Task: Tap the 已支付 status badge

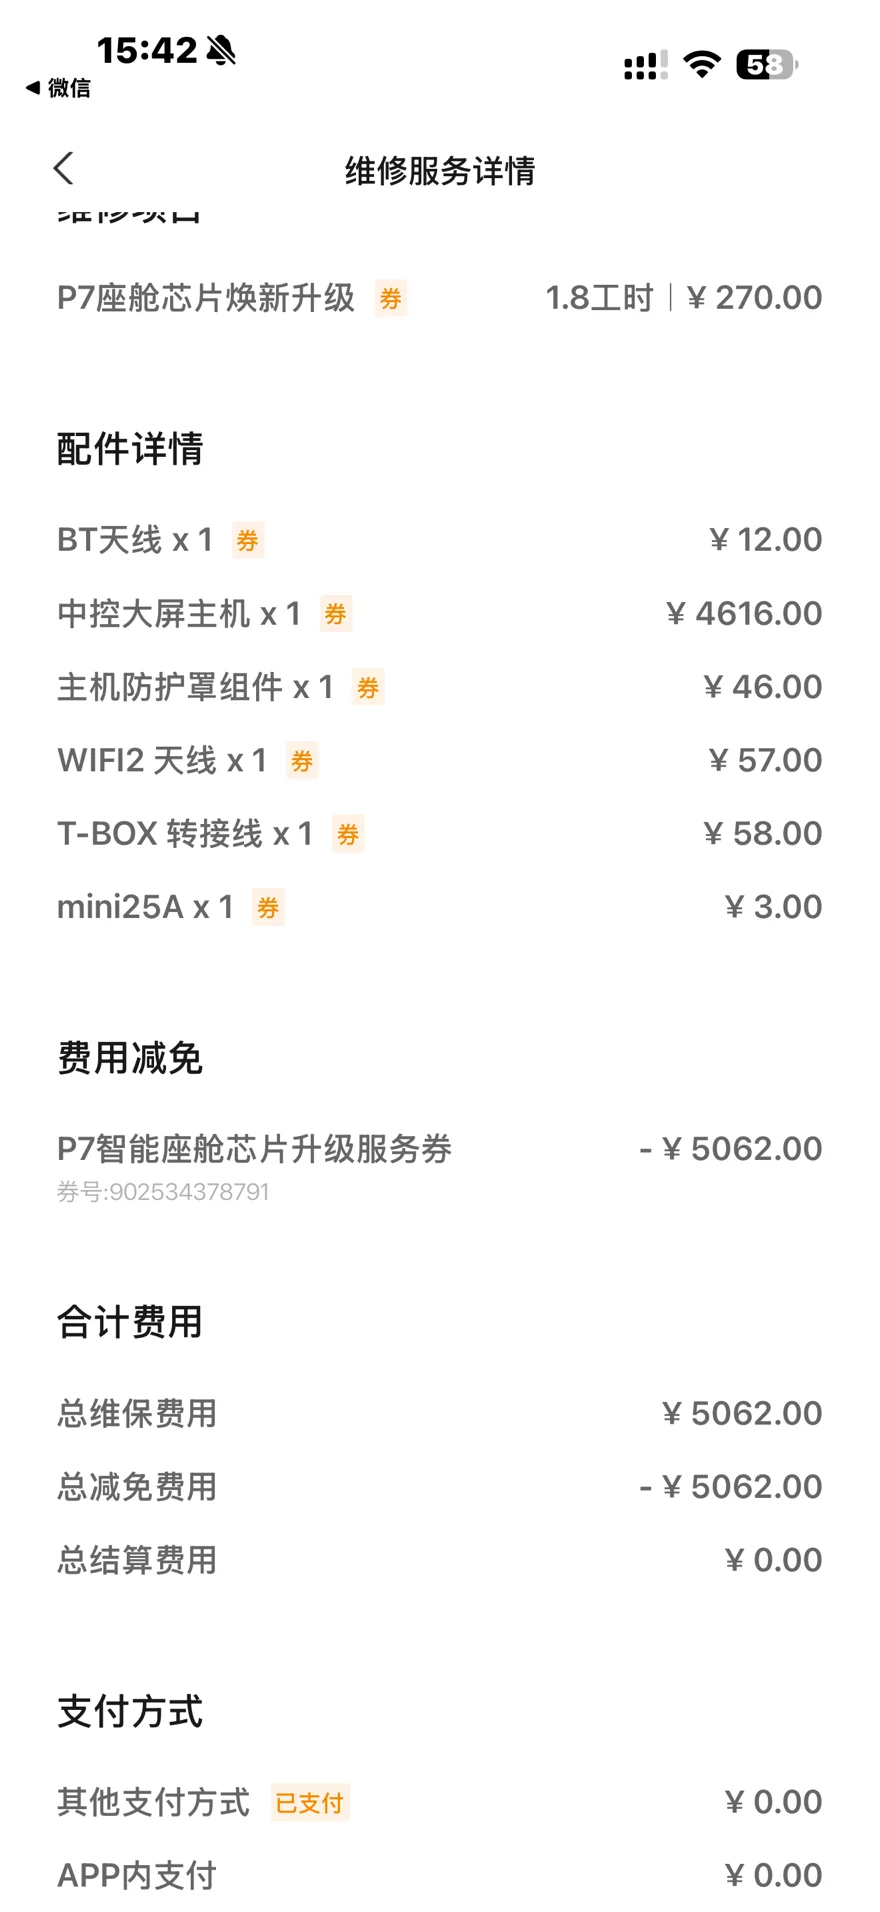Action: point(310,1802)
